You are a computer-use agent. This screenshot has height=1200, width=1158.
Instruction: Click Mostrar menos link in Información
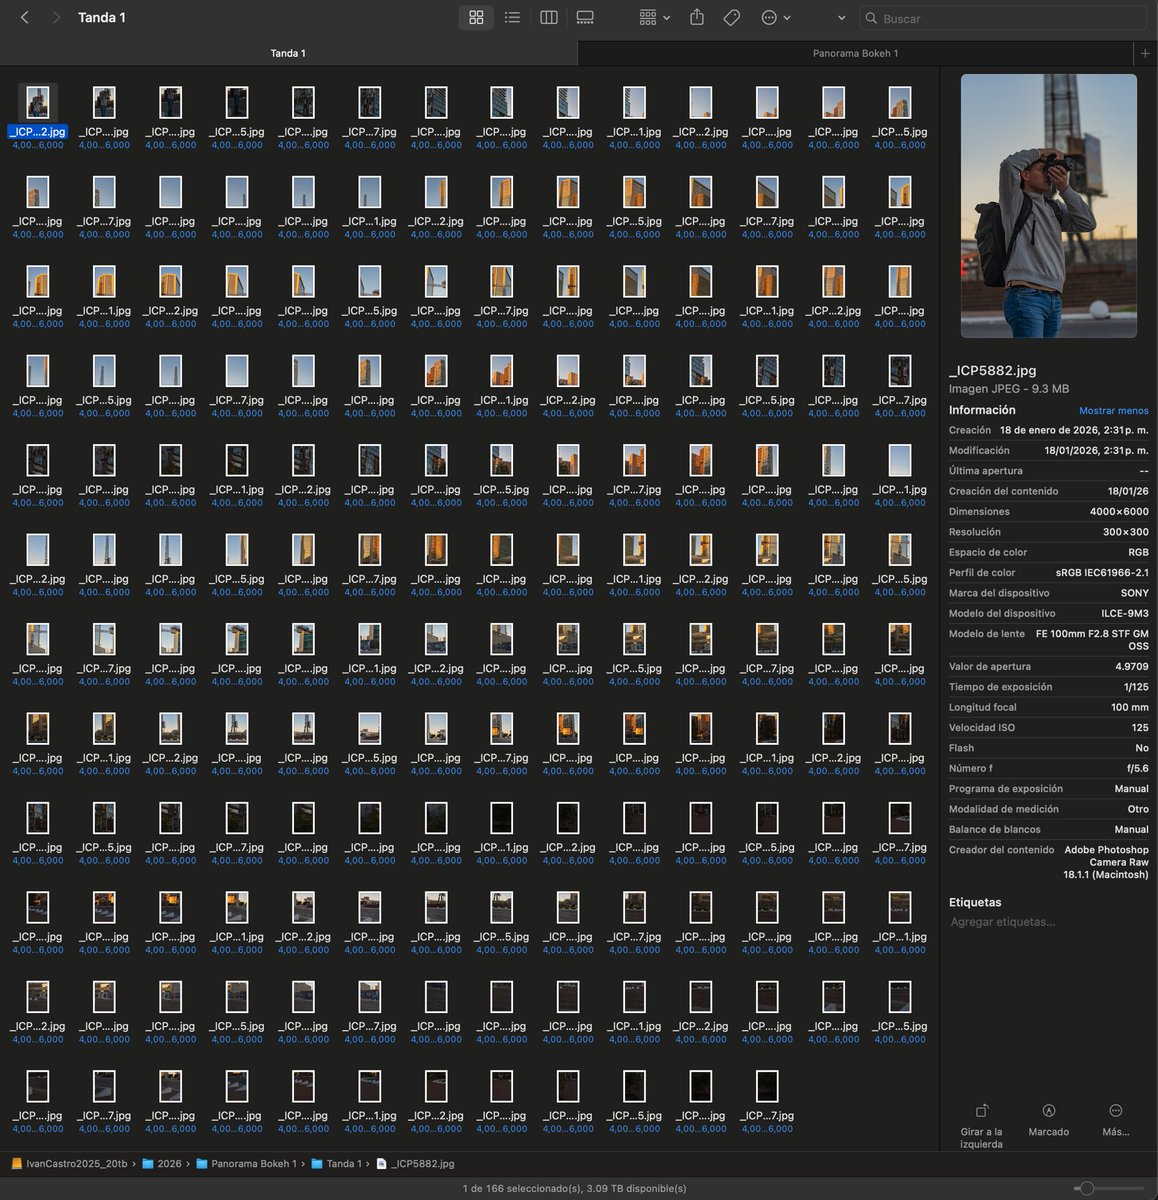click(x=1113, y=411)
